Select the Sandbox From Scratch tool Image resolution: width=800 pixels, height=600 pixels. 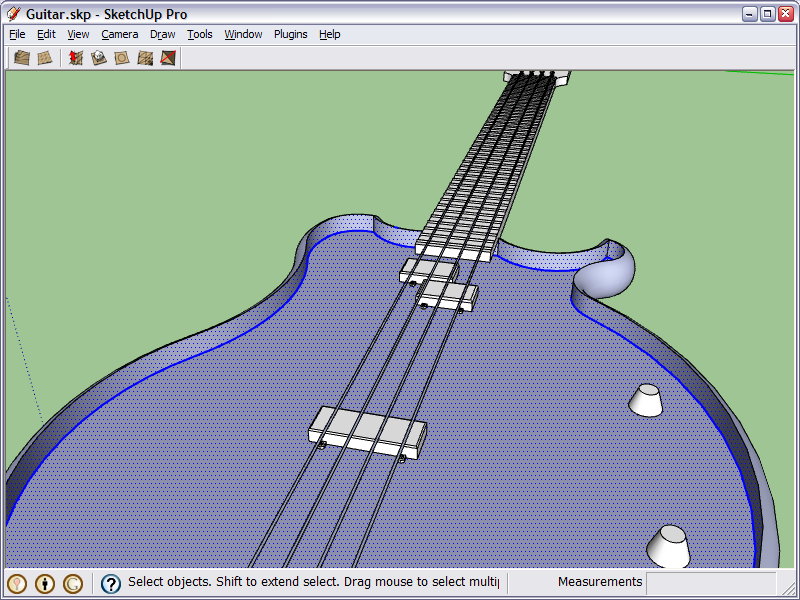(45, 58)
